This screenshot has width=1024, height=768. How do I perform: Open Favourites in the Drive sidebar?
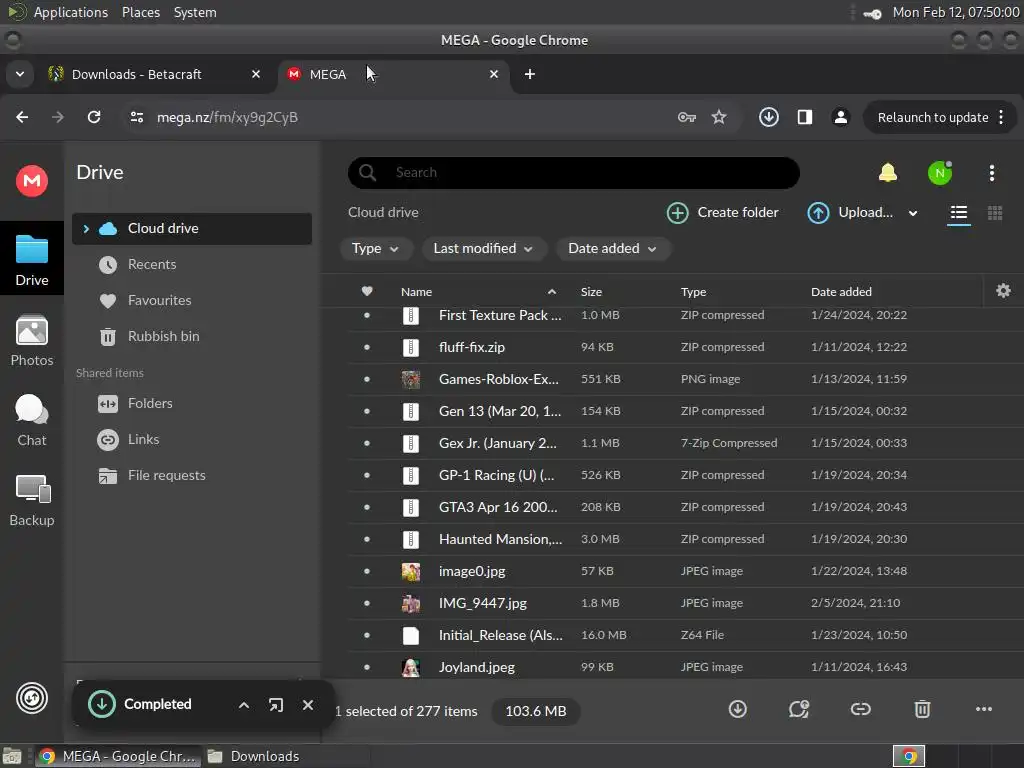[191, 300]
